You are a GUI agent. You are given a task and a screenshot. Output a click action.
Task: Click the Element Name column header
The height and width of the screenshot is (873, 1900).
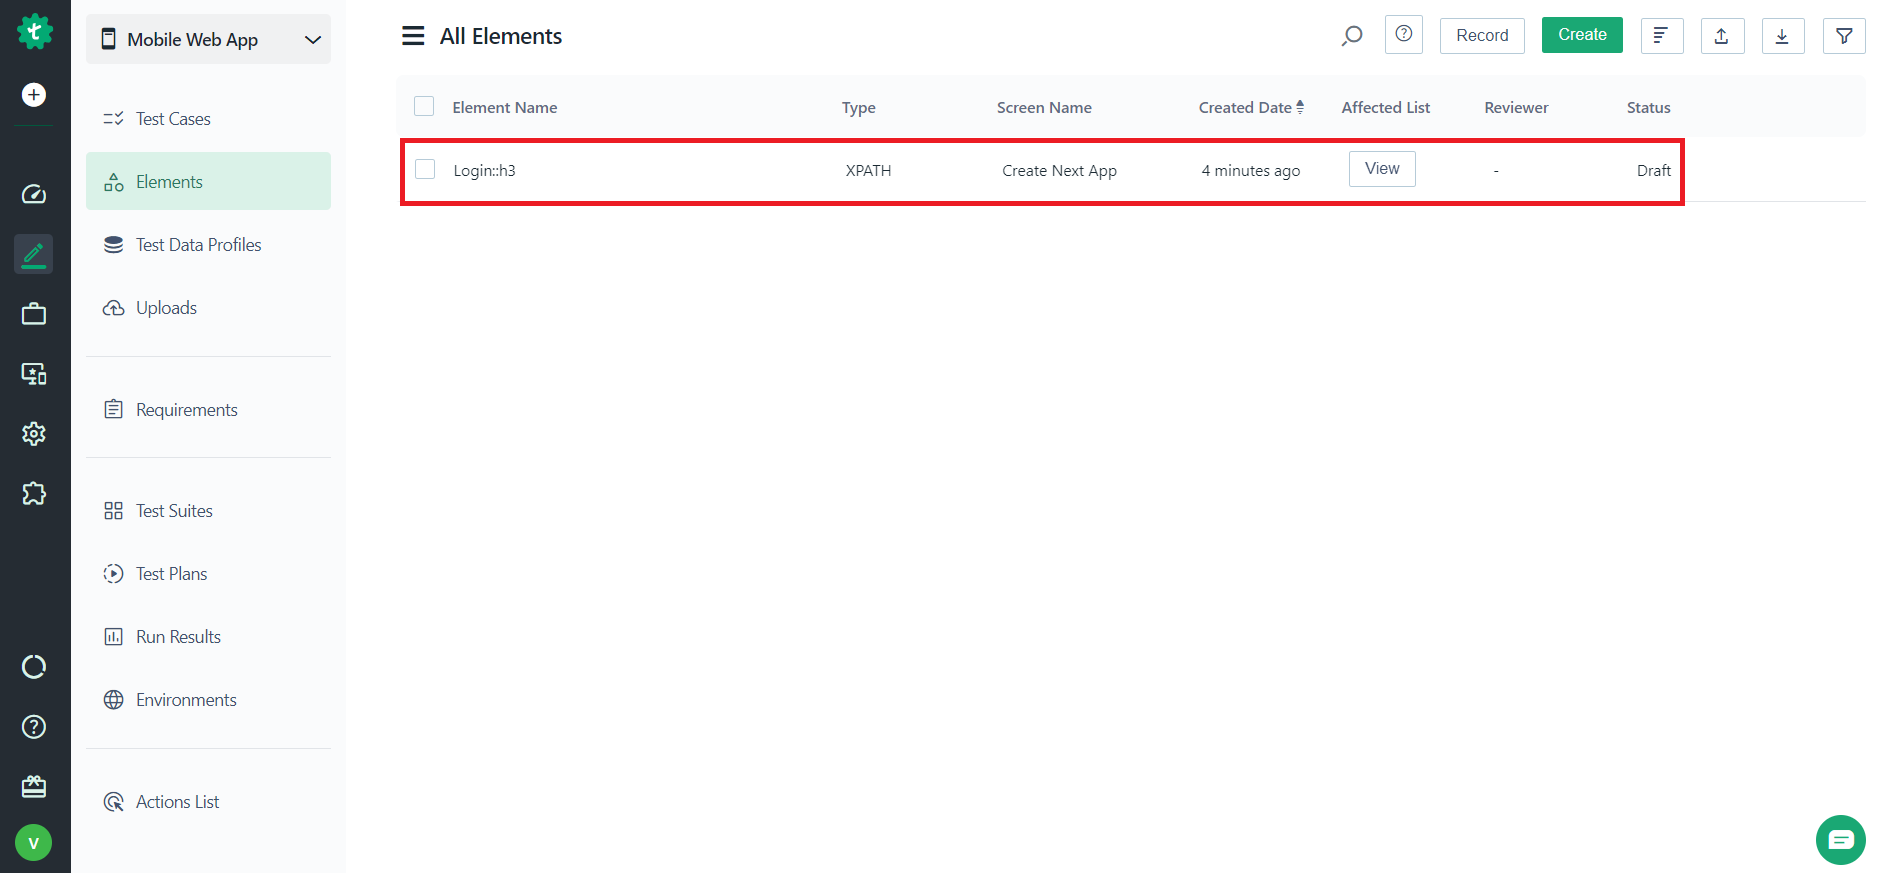(505, 108)
